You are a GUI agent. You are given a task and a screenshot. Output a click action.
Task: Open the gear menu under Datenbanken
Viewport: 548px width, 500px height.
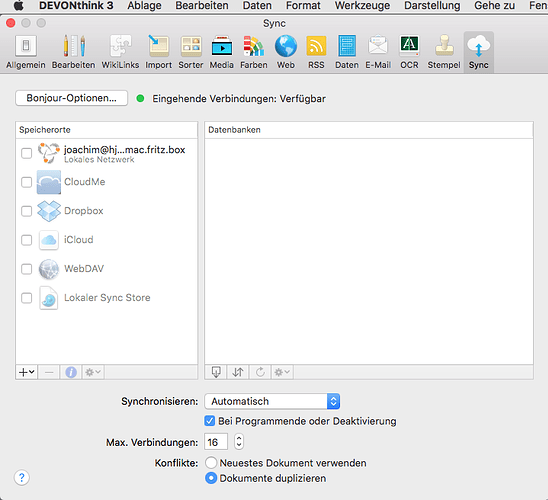[282, 372]
